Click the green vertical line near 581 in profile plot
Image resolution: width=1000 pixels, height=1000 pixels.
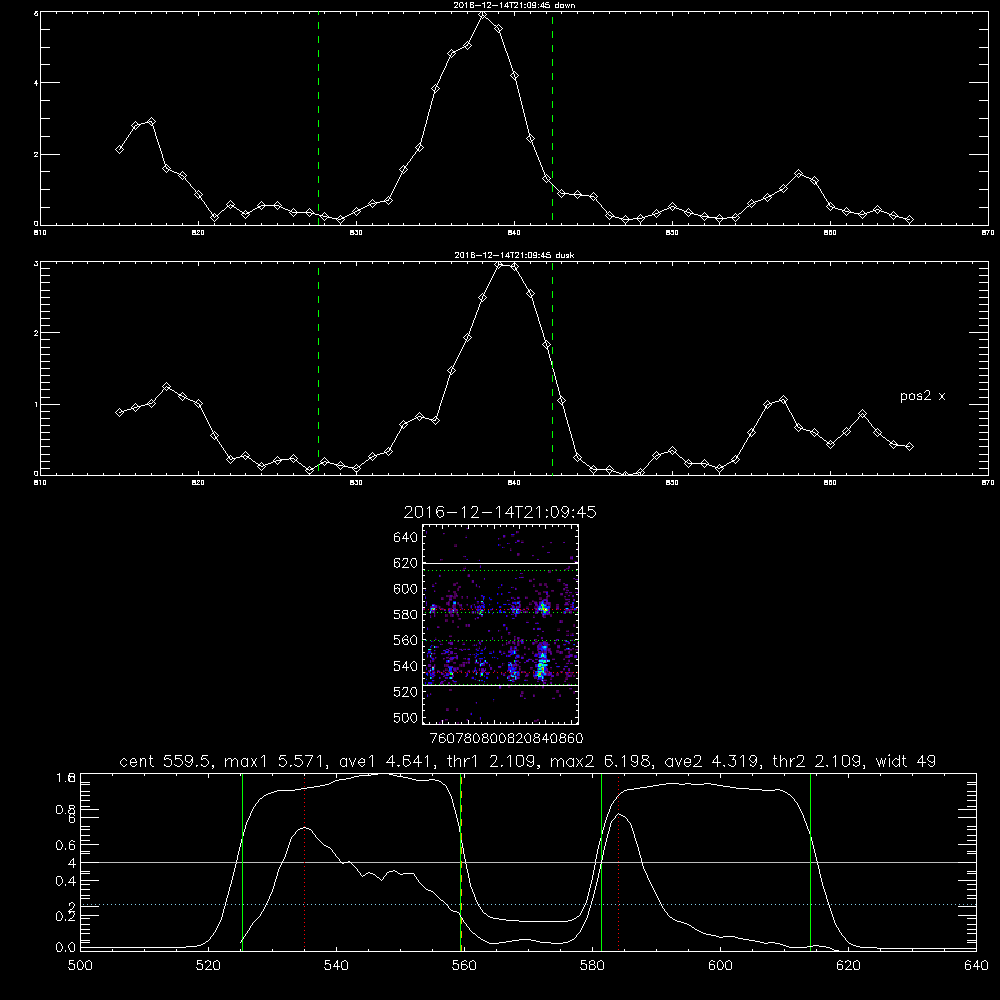tap(601, 862)
